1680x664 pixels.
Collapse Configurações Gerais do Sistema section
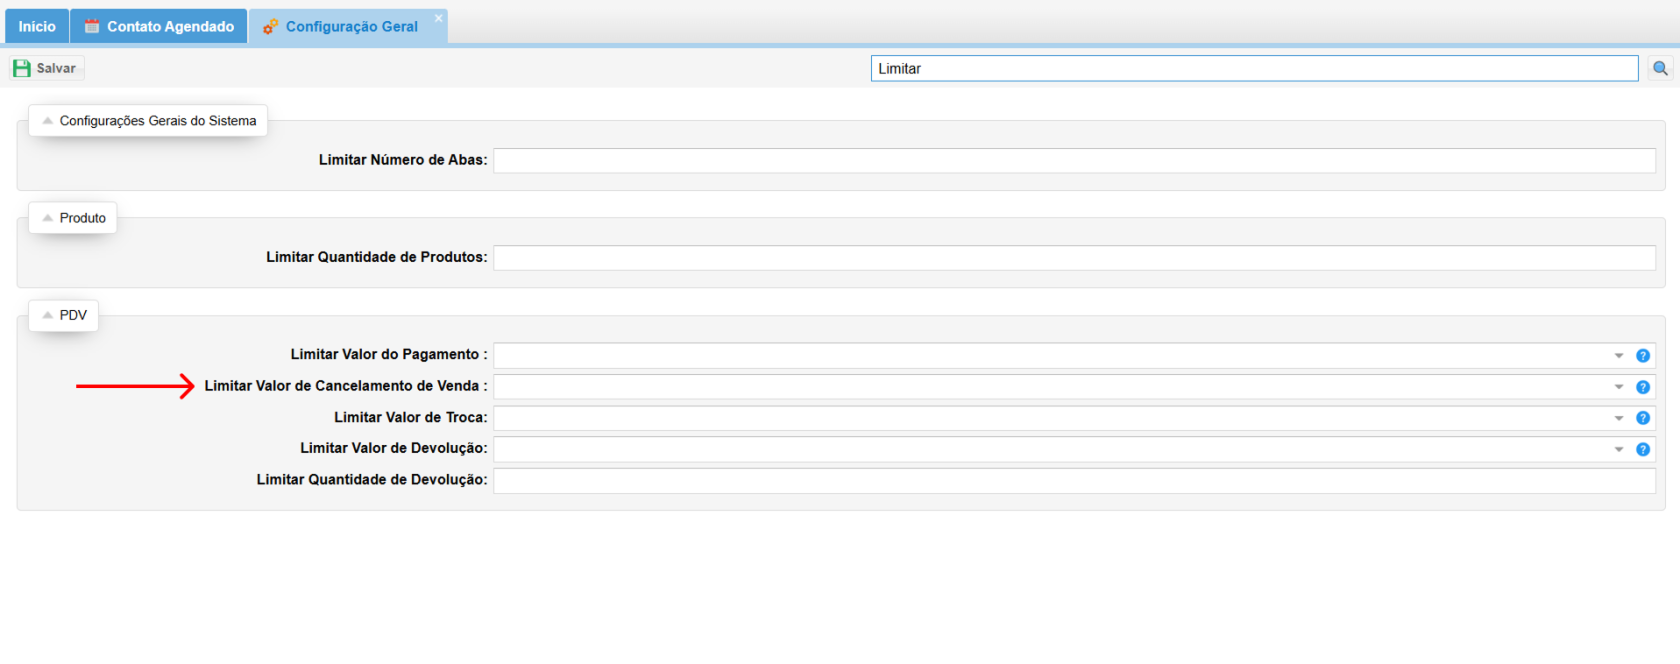[47, 121]
